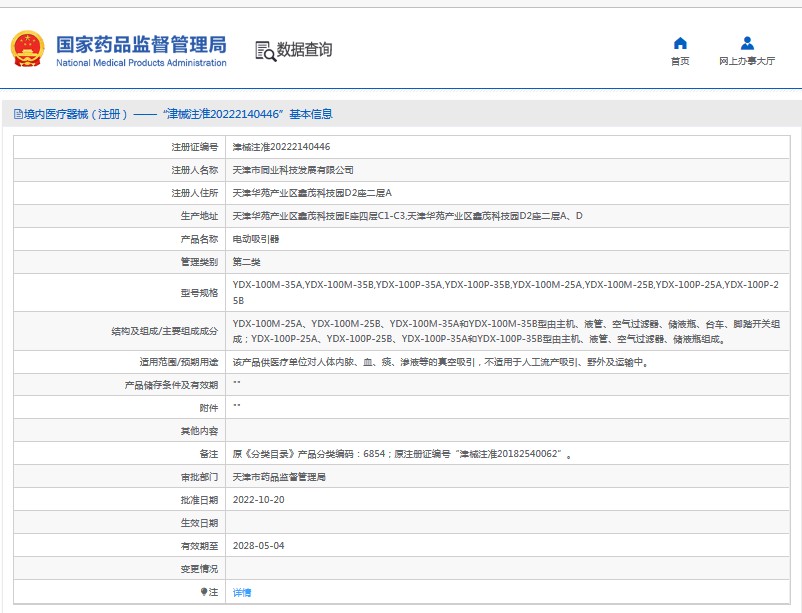Click the approval date 2022-10-20
The image size is (802, 613).
click(x=259, y=499)
